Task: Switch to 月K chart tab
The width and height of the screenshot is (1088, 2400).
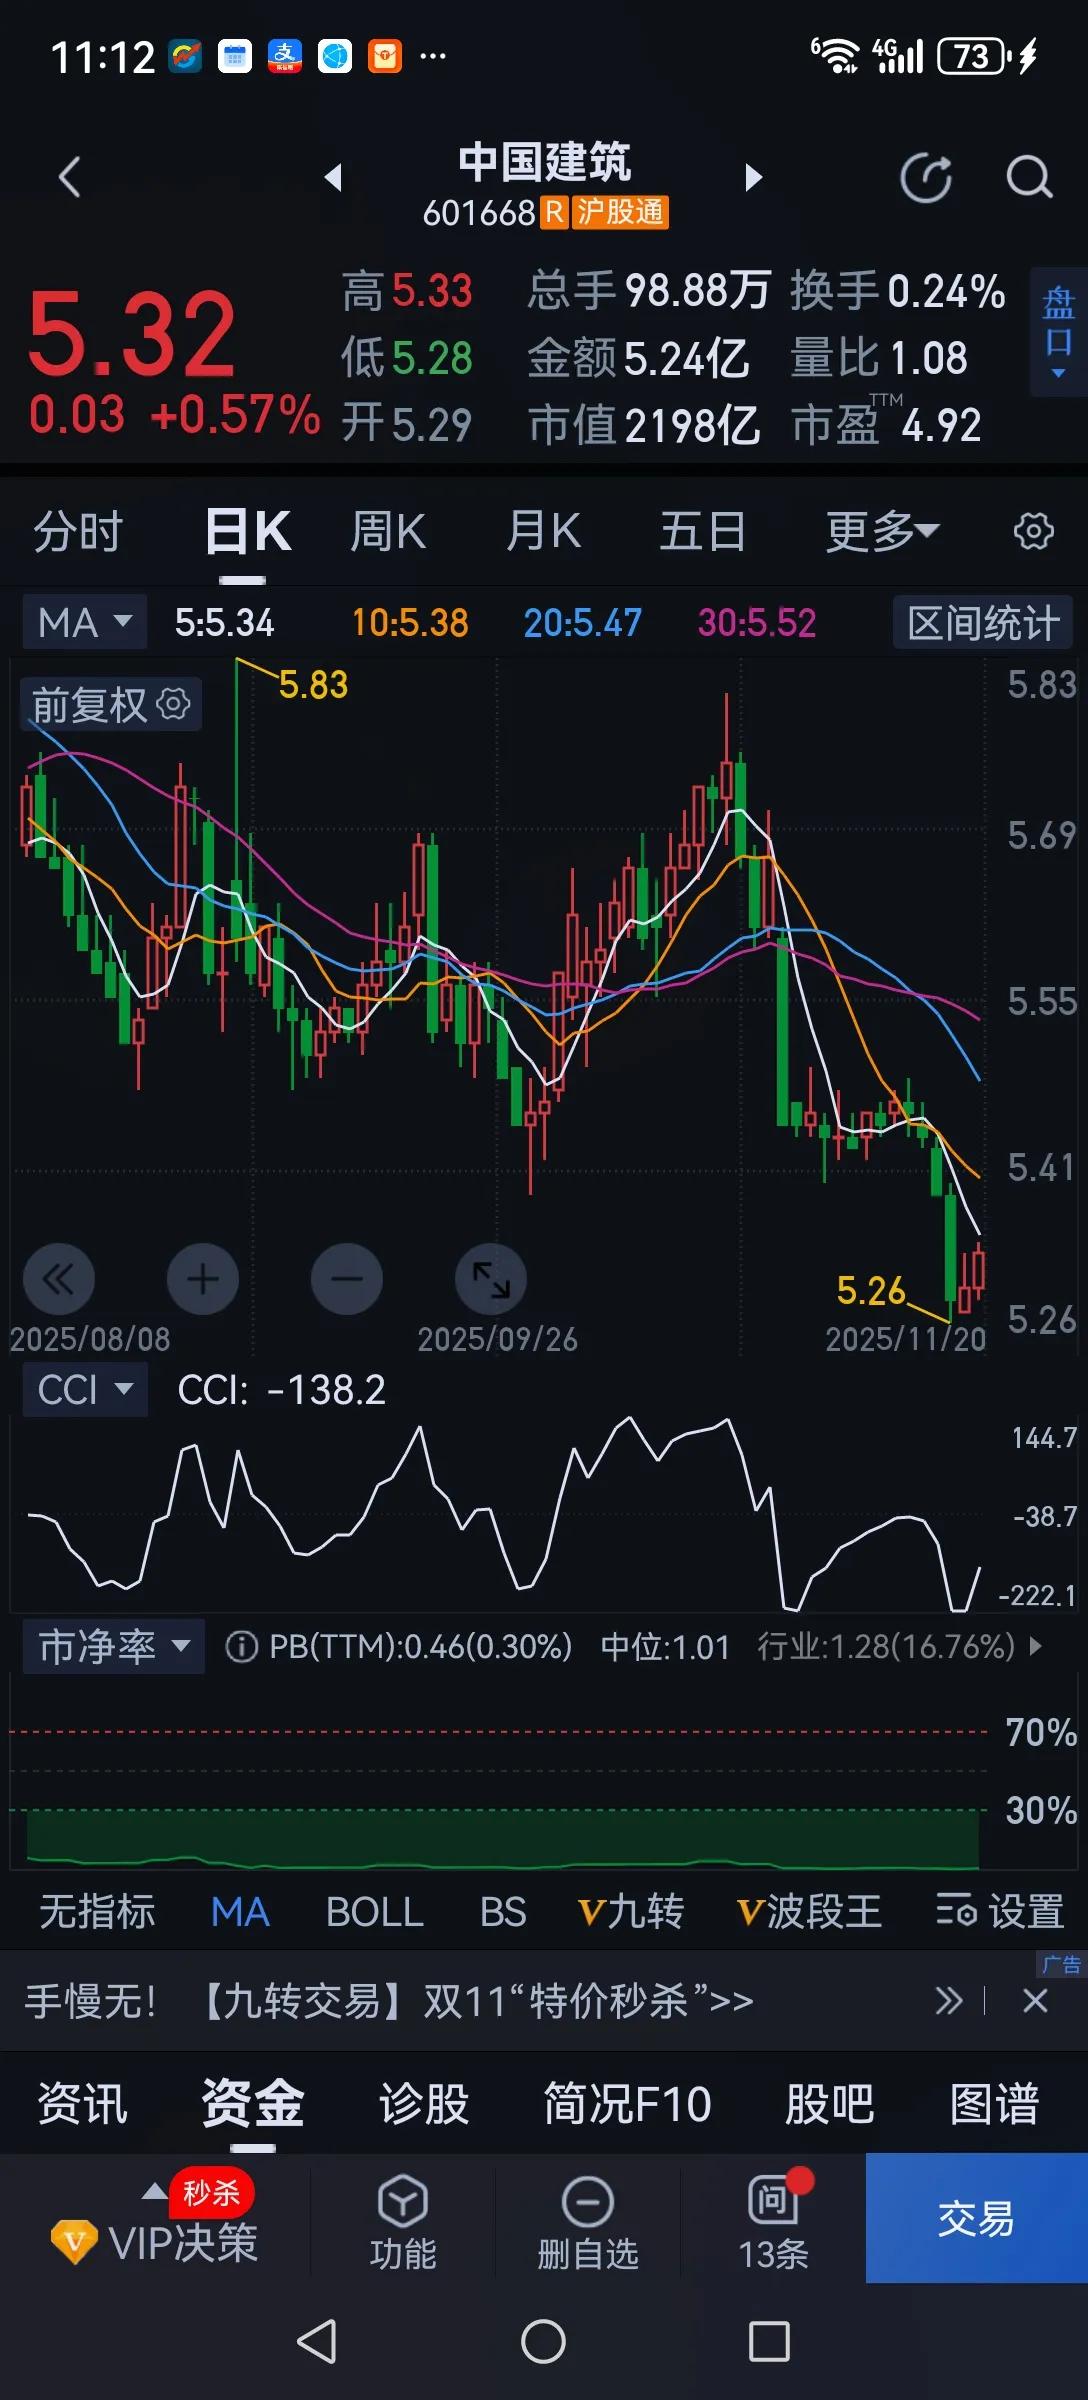Action: click(543, 531)
